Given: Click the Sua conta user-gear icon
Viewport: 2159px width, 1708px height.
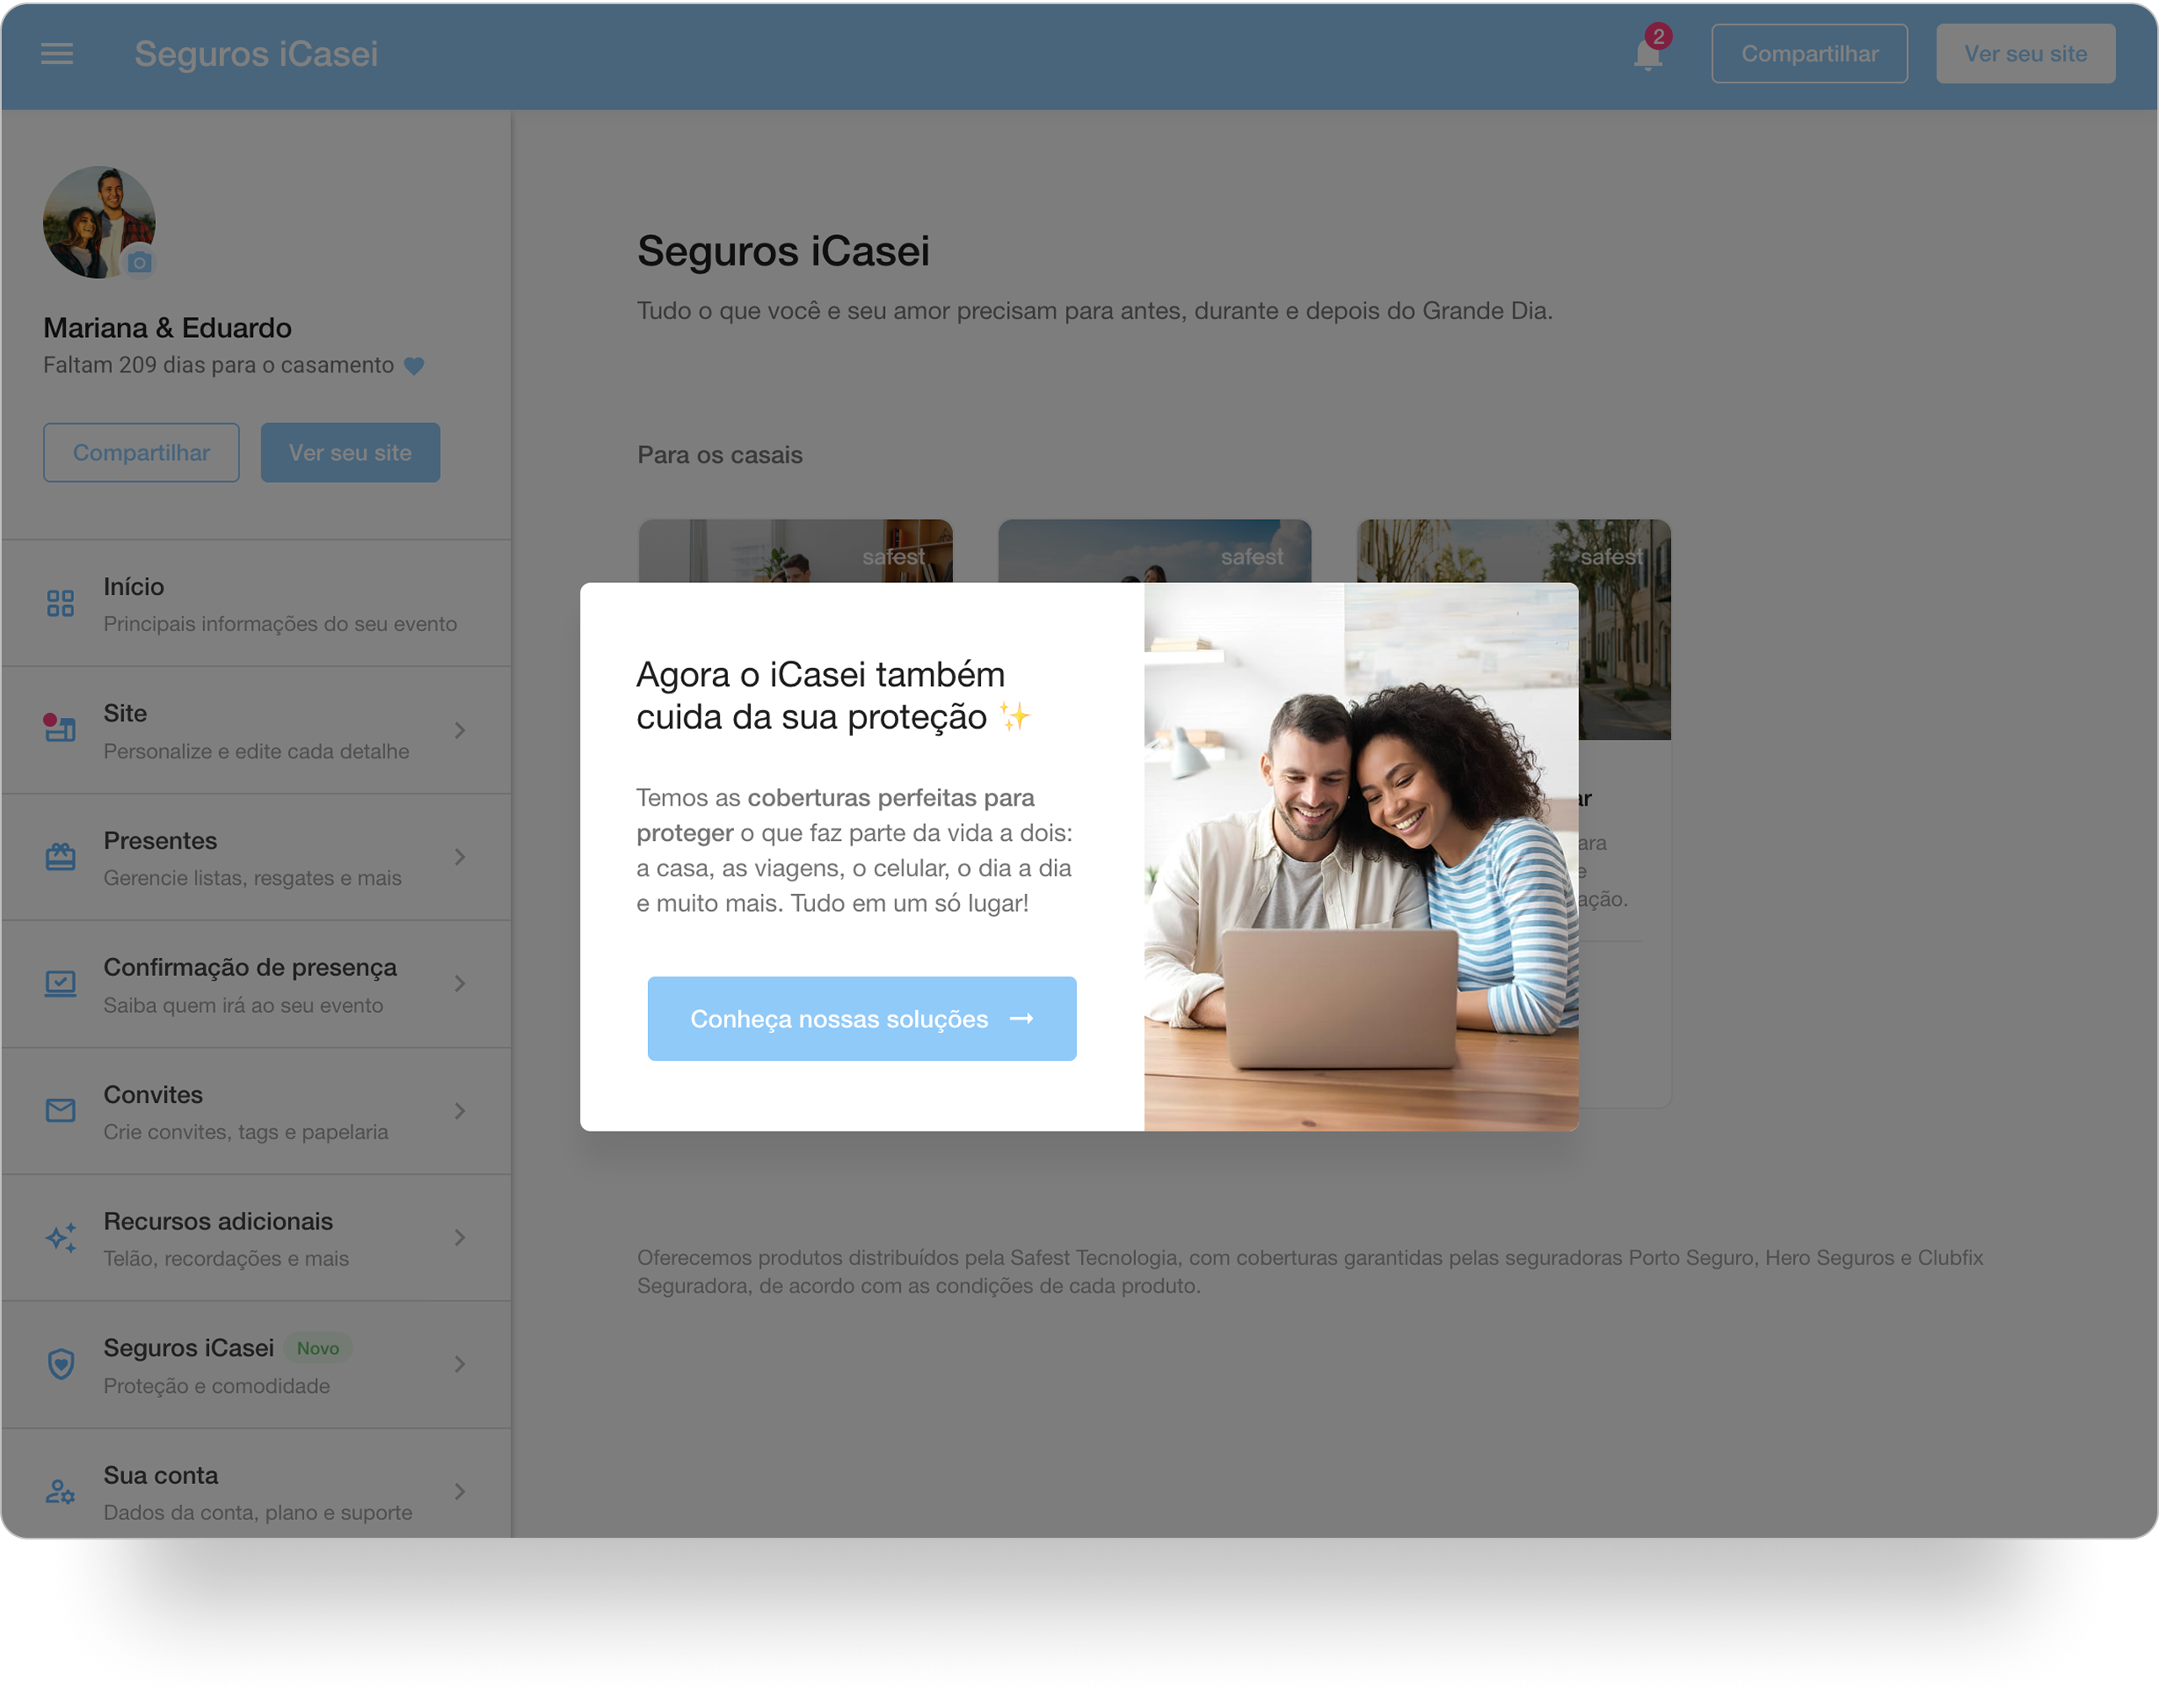Looking at the screenshot, I should click(x=60, y=1492).
